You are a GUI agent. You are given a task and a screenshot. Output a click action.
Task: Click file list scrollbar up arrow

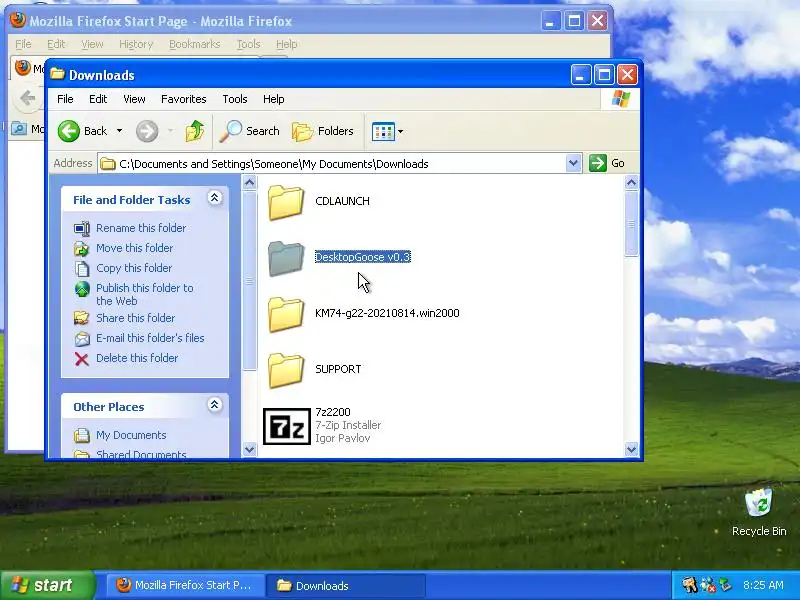[x=631, y=182]
